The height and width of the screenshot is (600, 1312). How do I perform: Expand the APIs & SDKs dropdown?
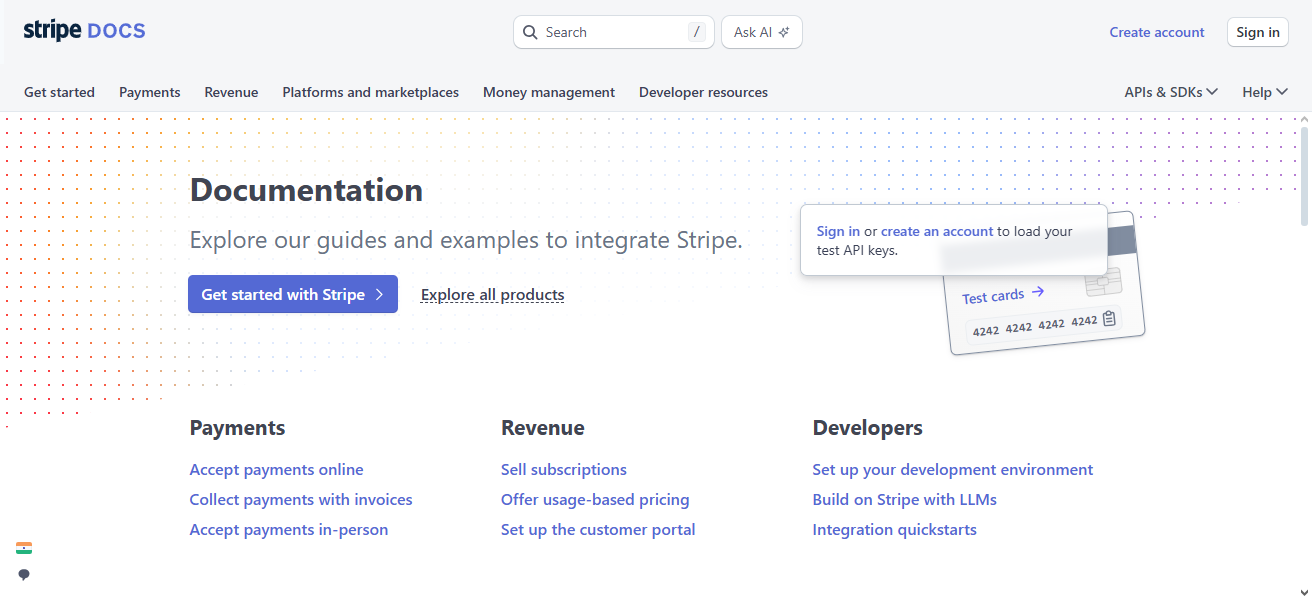tap(1170, 91)
